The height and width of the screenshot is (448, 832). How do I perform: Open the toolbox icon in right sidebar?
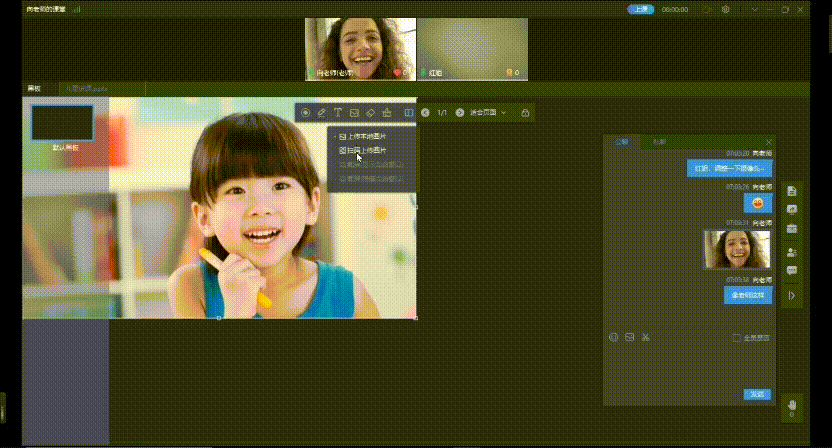pyautogui.click(x=792, y=229)
